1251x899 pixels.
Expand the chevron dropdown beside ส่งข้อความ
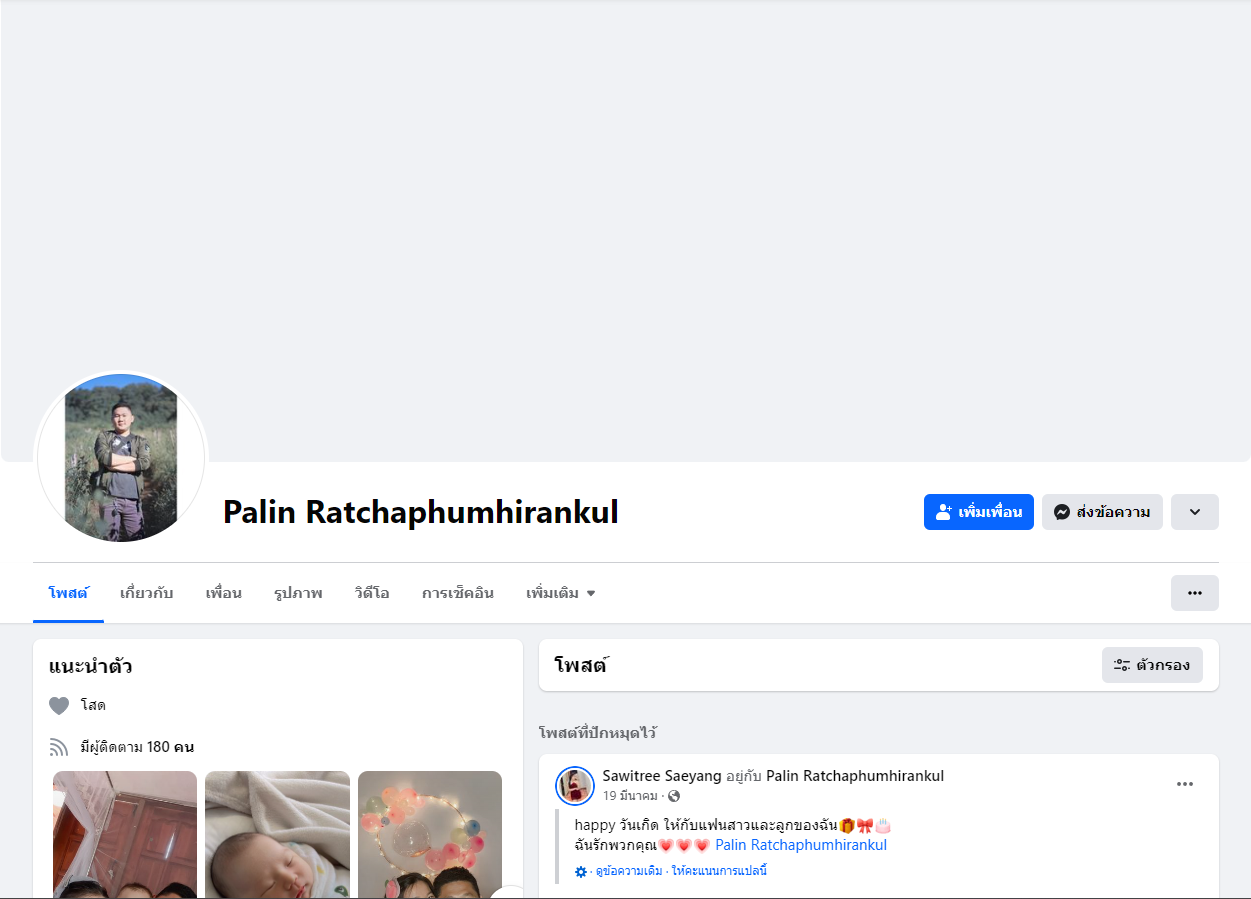point(1195,512)
